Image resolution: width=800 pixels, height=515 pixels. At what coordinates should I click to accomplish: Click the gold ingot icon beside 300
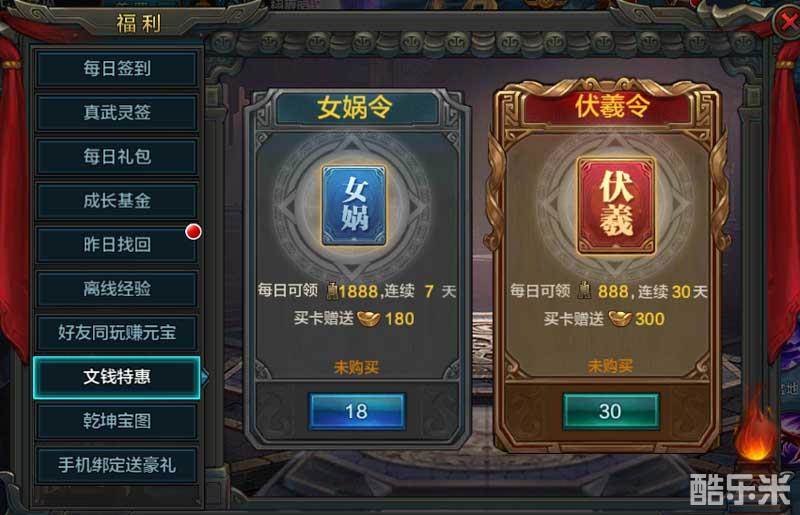619,319
